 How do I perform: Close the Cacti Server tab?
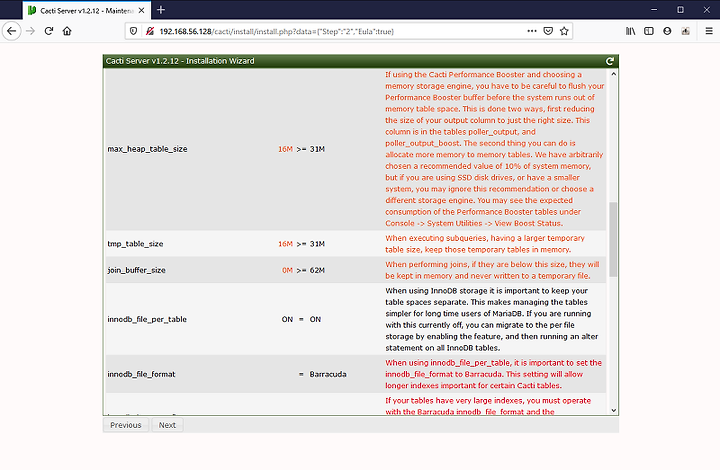141,10
